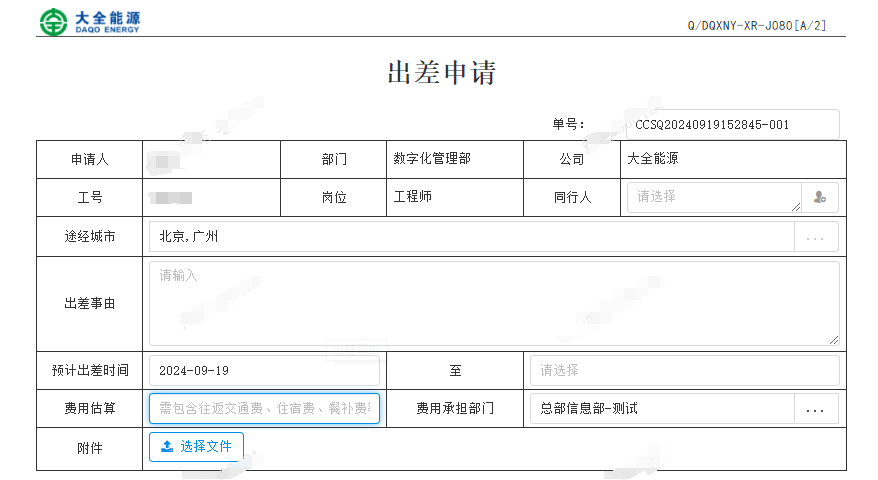Click the 岗位 label cell
This screenshot has width=878, height=480.
pos(334,198)
